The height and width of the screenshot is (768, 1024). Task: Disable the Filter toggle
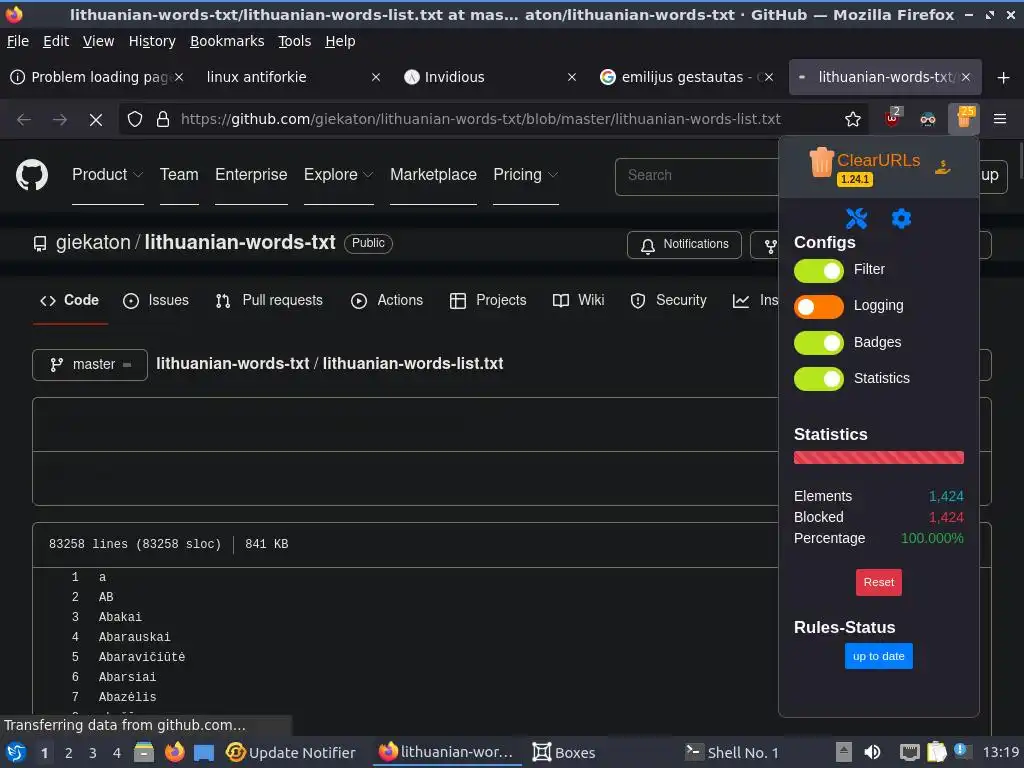point(818,270)
